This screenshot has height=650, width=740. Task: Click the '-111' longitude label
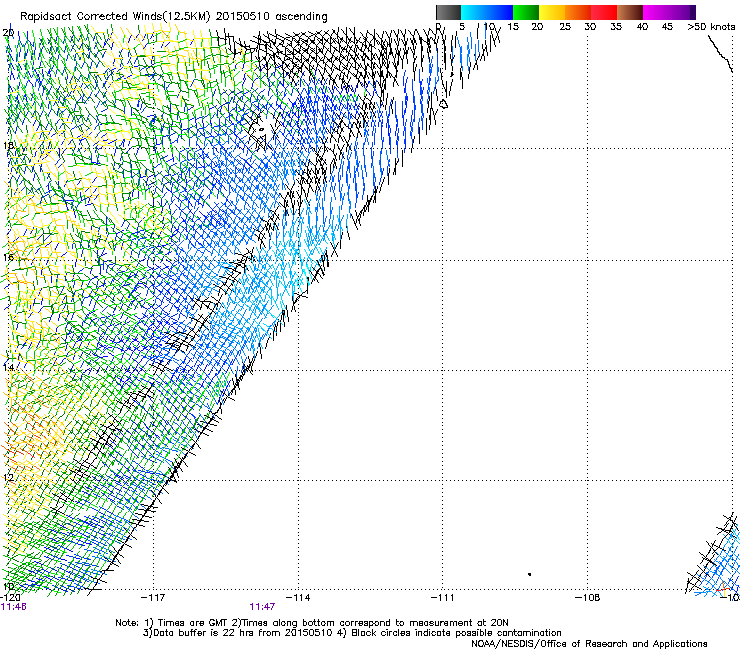tap(443, 598)
